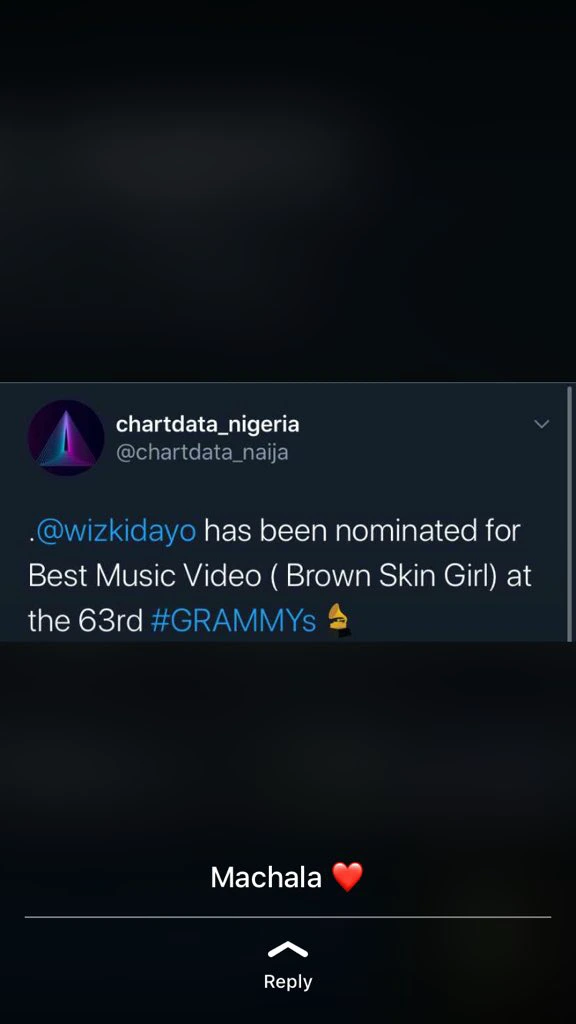Tap the phrase 'has been nominated for'
The height and width of the screenshot is (1024, 576).
(362, 531)
